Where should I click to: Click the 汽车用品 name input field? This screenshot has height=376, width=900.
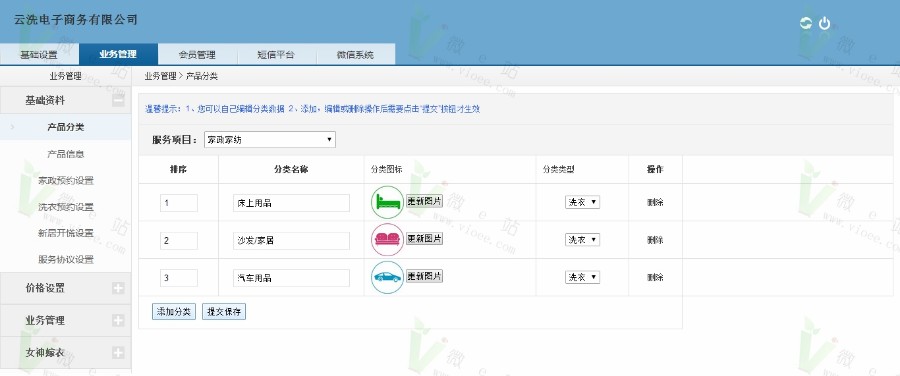[291, 278]
